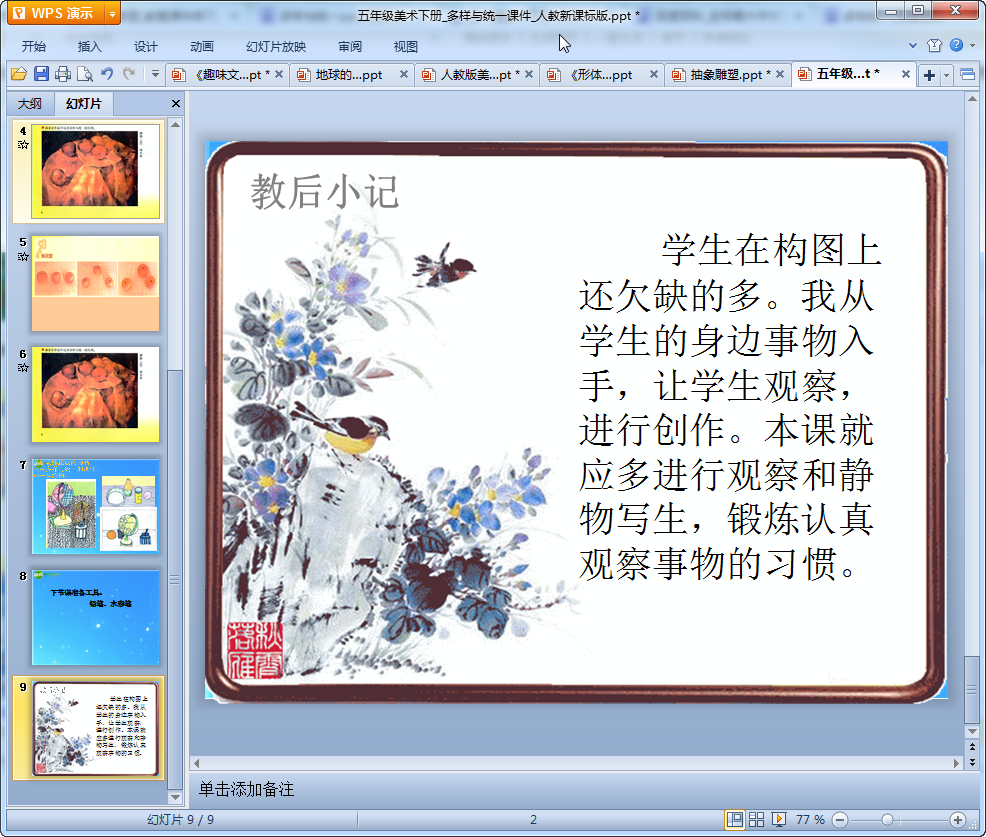The height and width of the screenshot is (837, 986).
Task: Click the 77 % zoom level value
Action: (x=810, y=819)
